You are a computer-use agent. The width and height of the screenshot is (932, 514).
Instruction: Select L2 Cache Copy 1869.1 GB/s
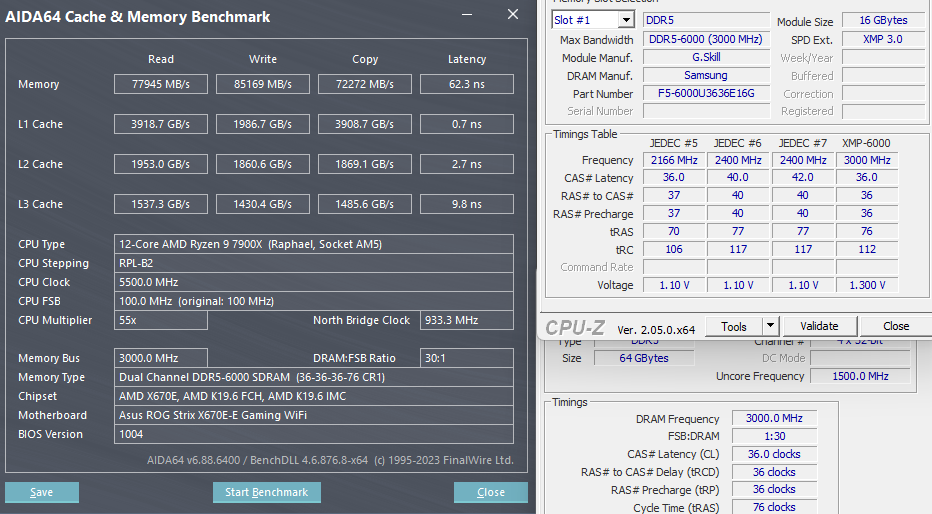click(x=364, y=164)
